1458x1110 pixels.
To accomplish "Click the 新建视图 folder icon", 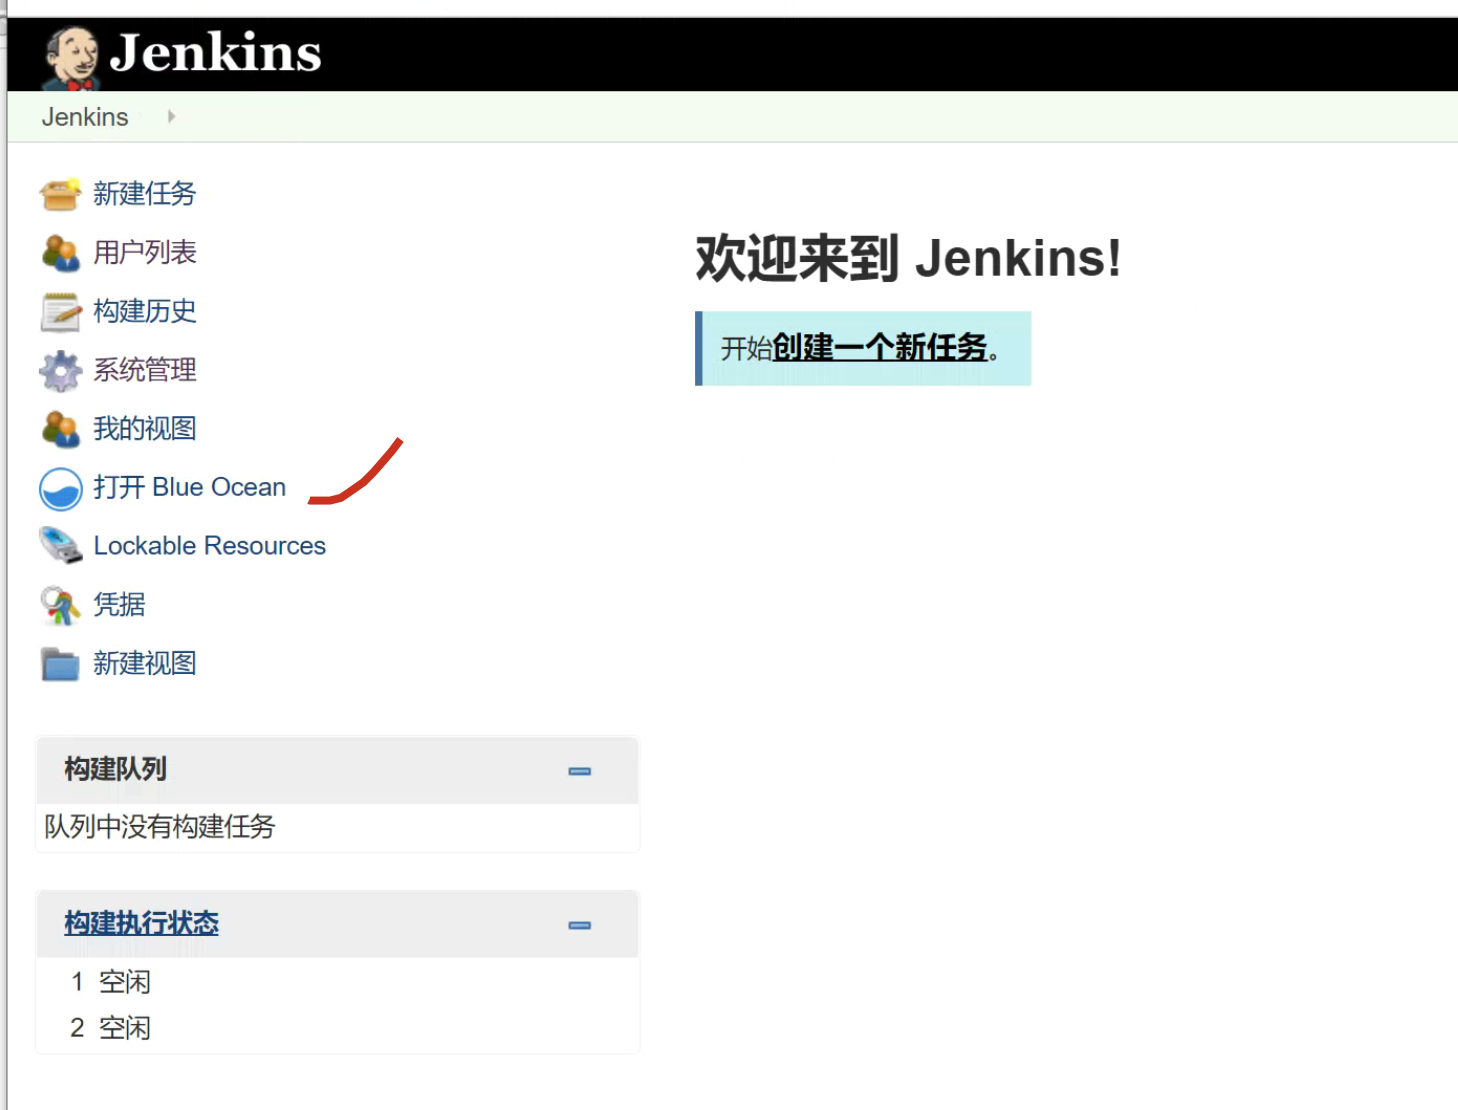I will (60, 664).
